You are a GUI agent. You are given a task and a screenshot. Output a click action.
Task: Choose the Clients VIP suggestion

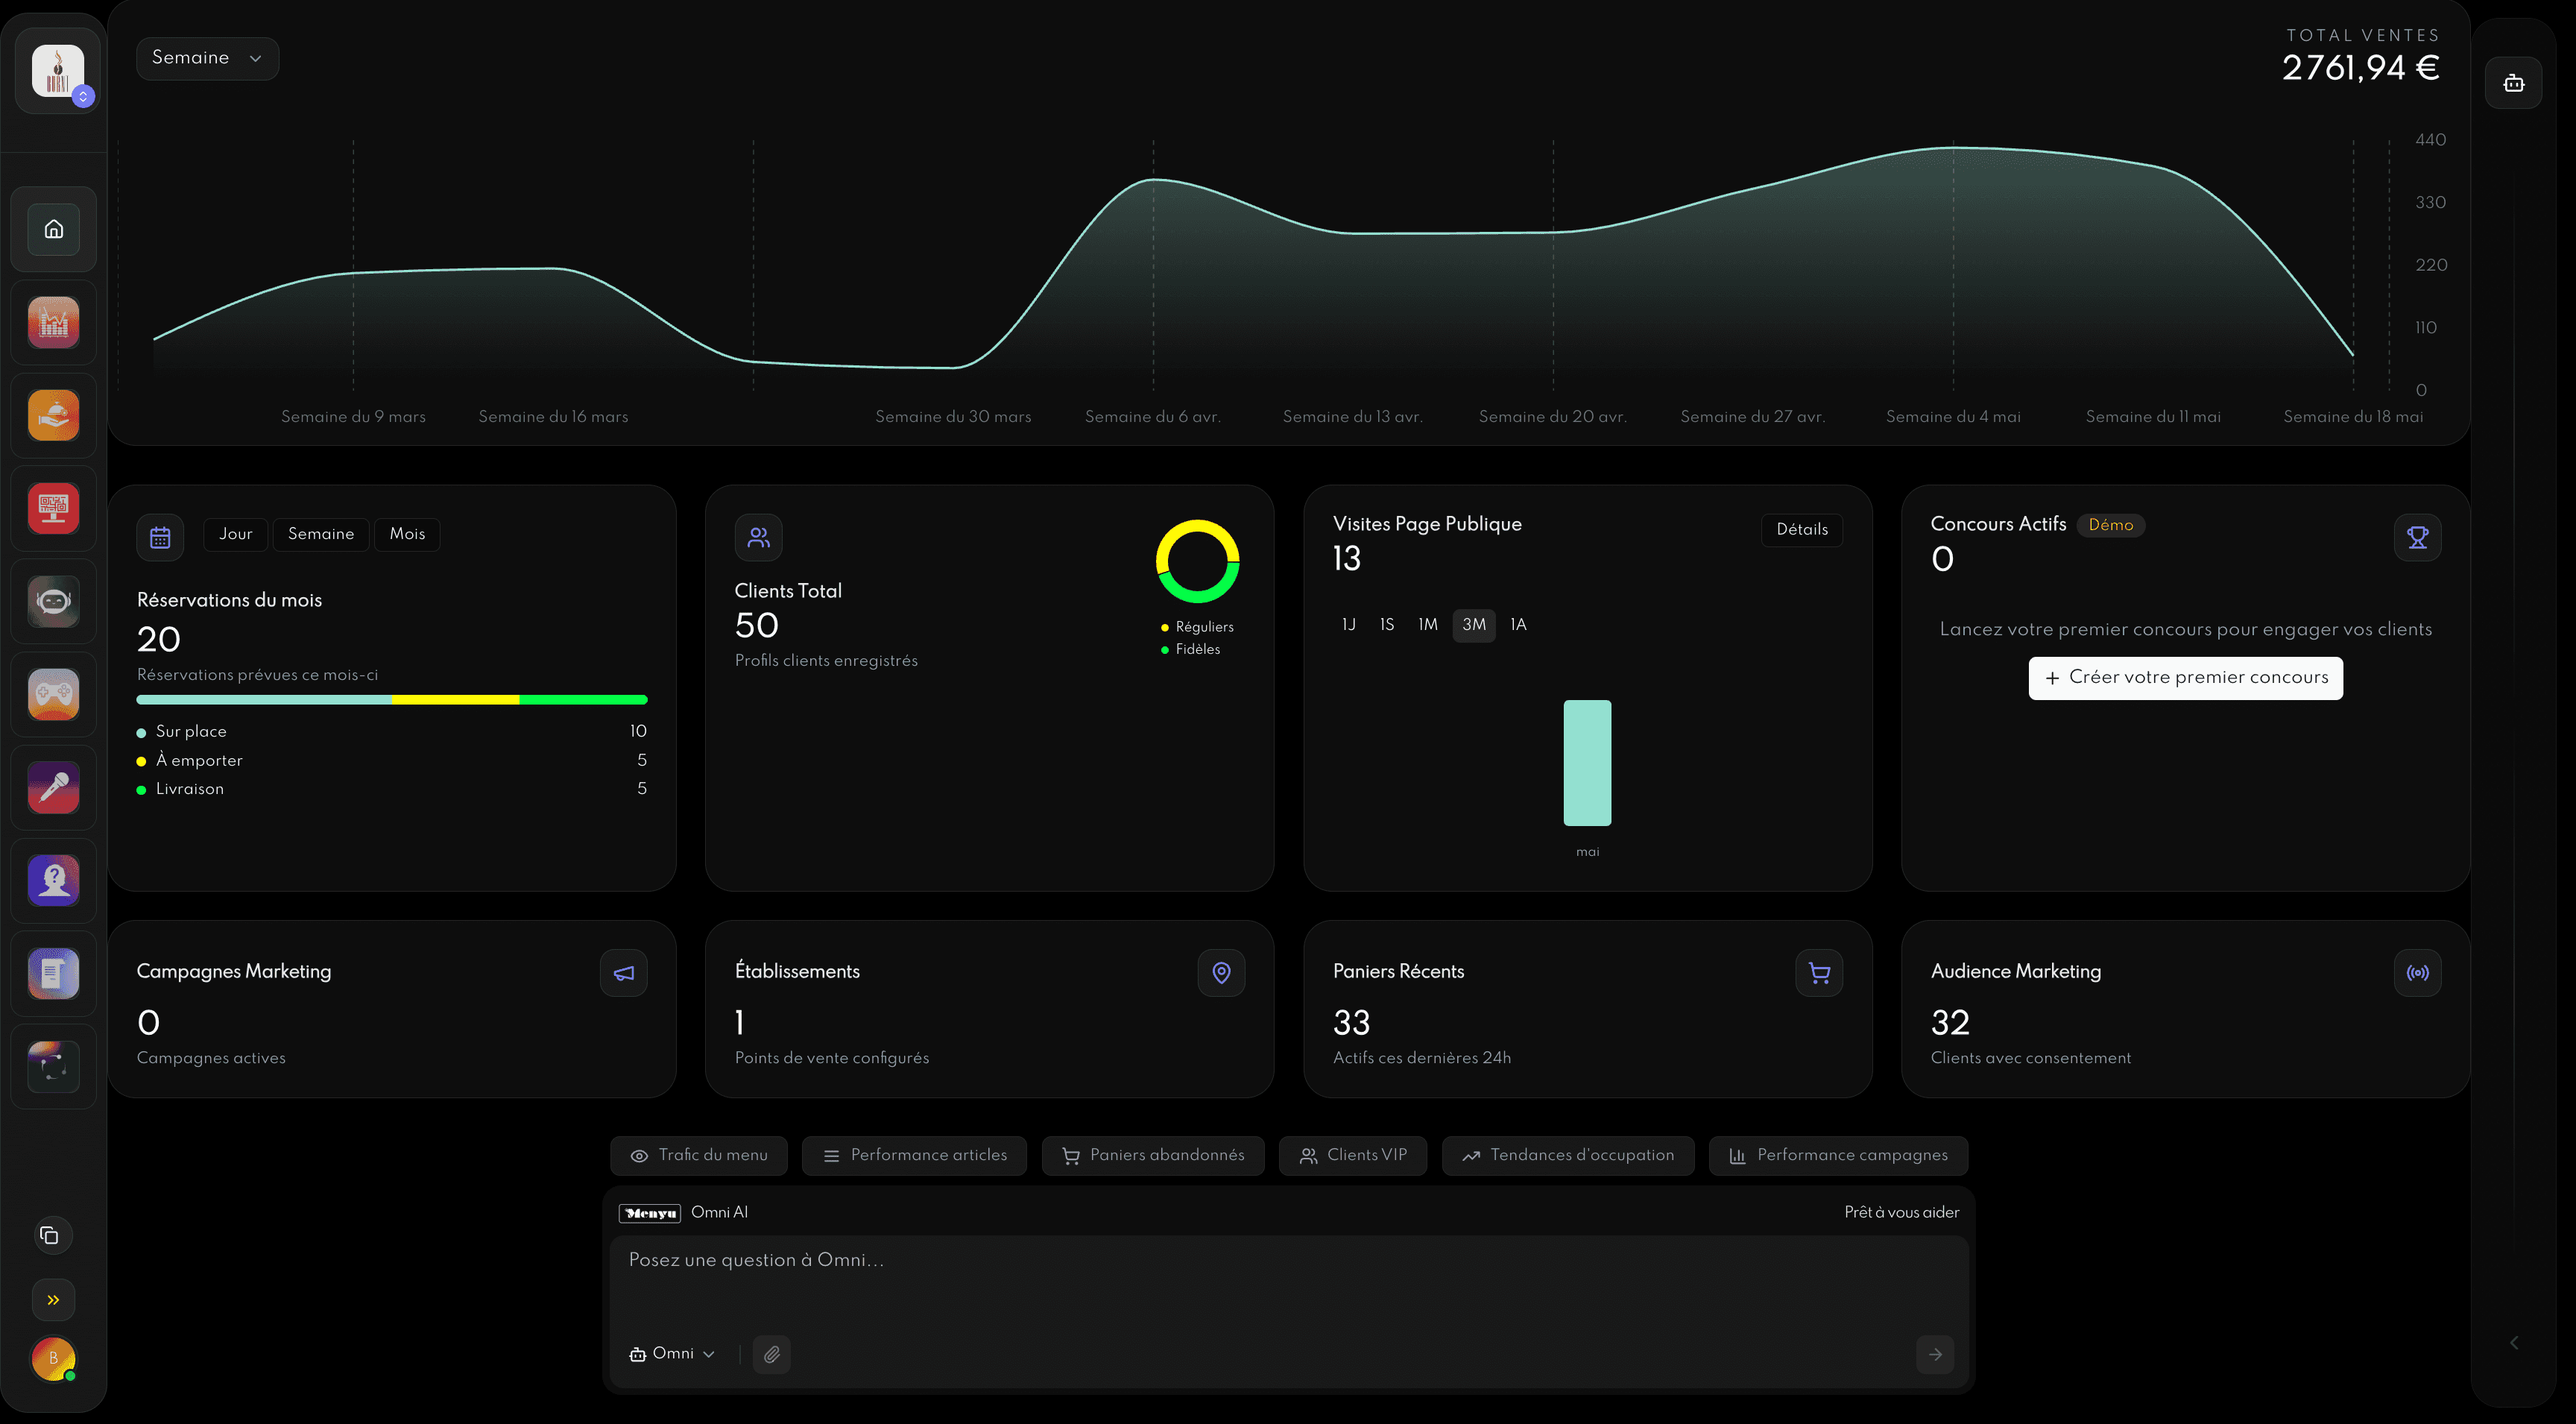pyautogui.click(x=1353, y=1156)
